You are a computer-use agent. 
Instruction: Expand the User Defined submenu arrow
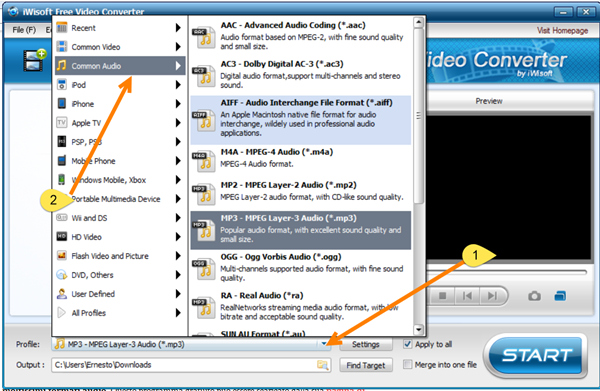tap(178, 294)
